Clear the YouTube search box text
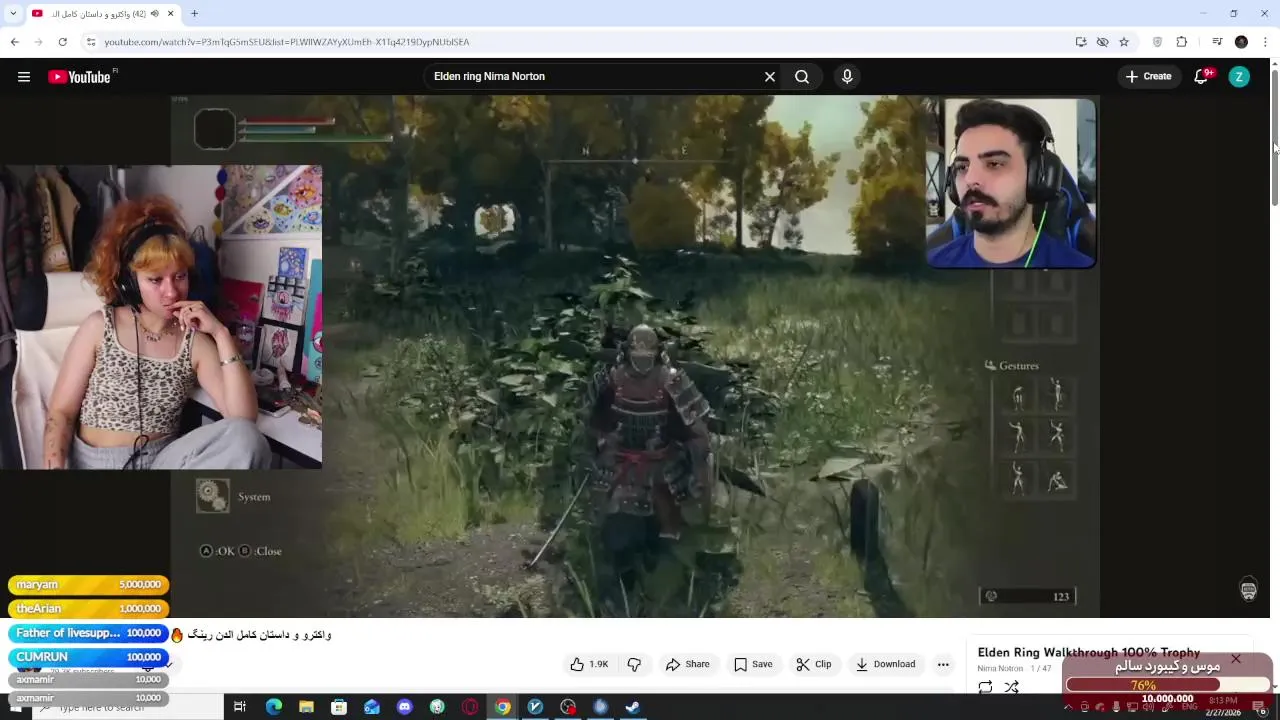The image size is (1280, 720). point(770,77)
